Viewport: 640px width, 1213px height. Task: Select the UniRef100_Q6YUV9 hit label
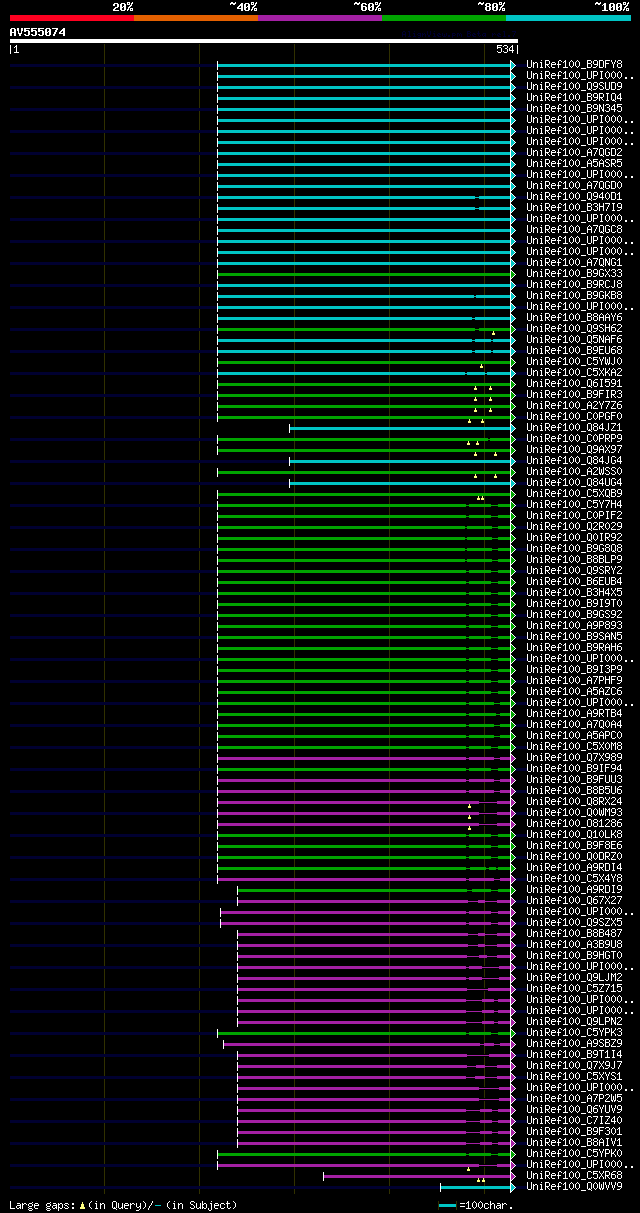[575, 1109]
